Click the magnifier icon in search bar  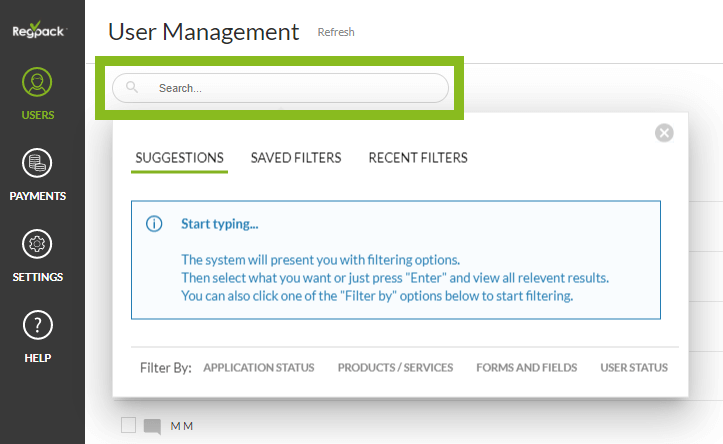click(132, 88)
